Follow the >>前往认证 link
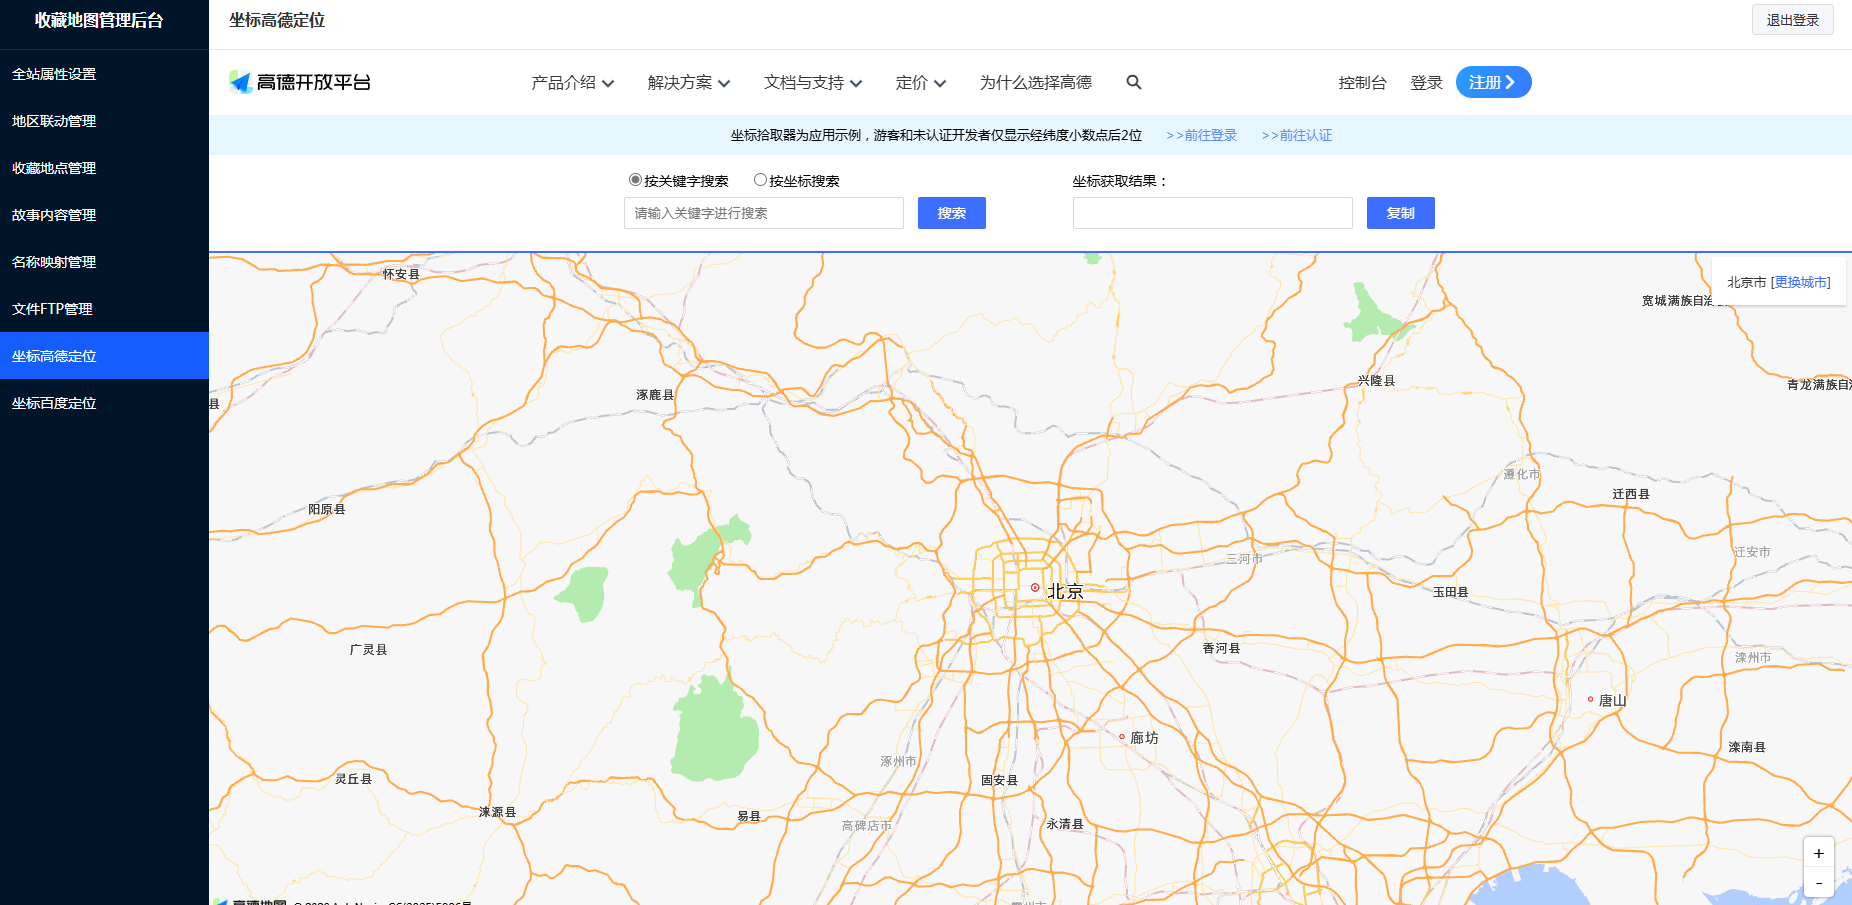Image resolution: width=1852 pixels, height=905 pixels. (1296, 135)
